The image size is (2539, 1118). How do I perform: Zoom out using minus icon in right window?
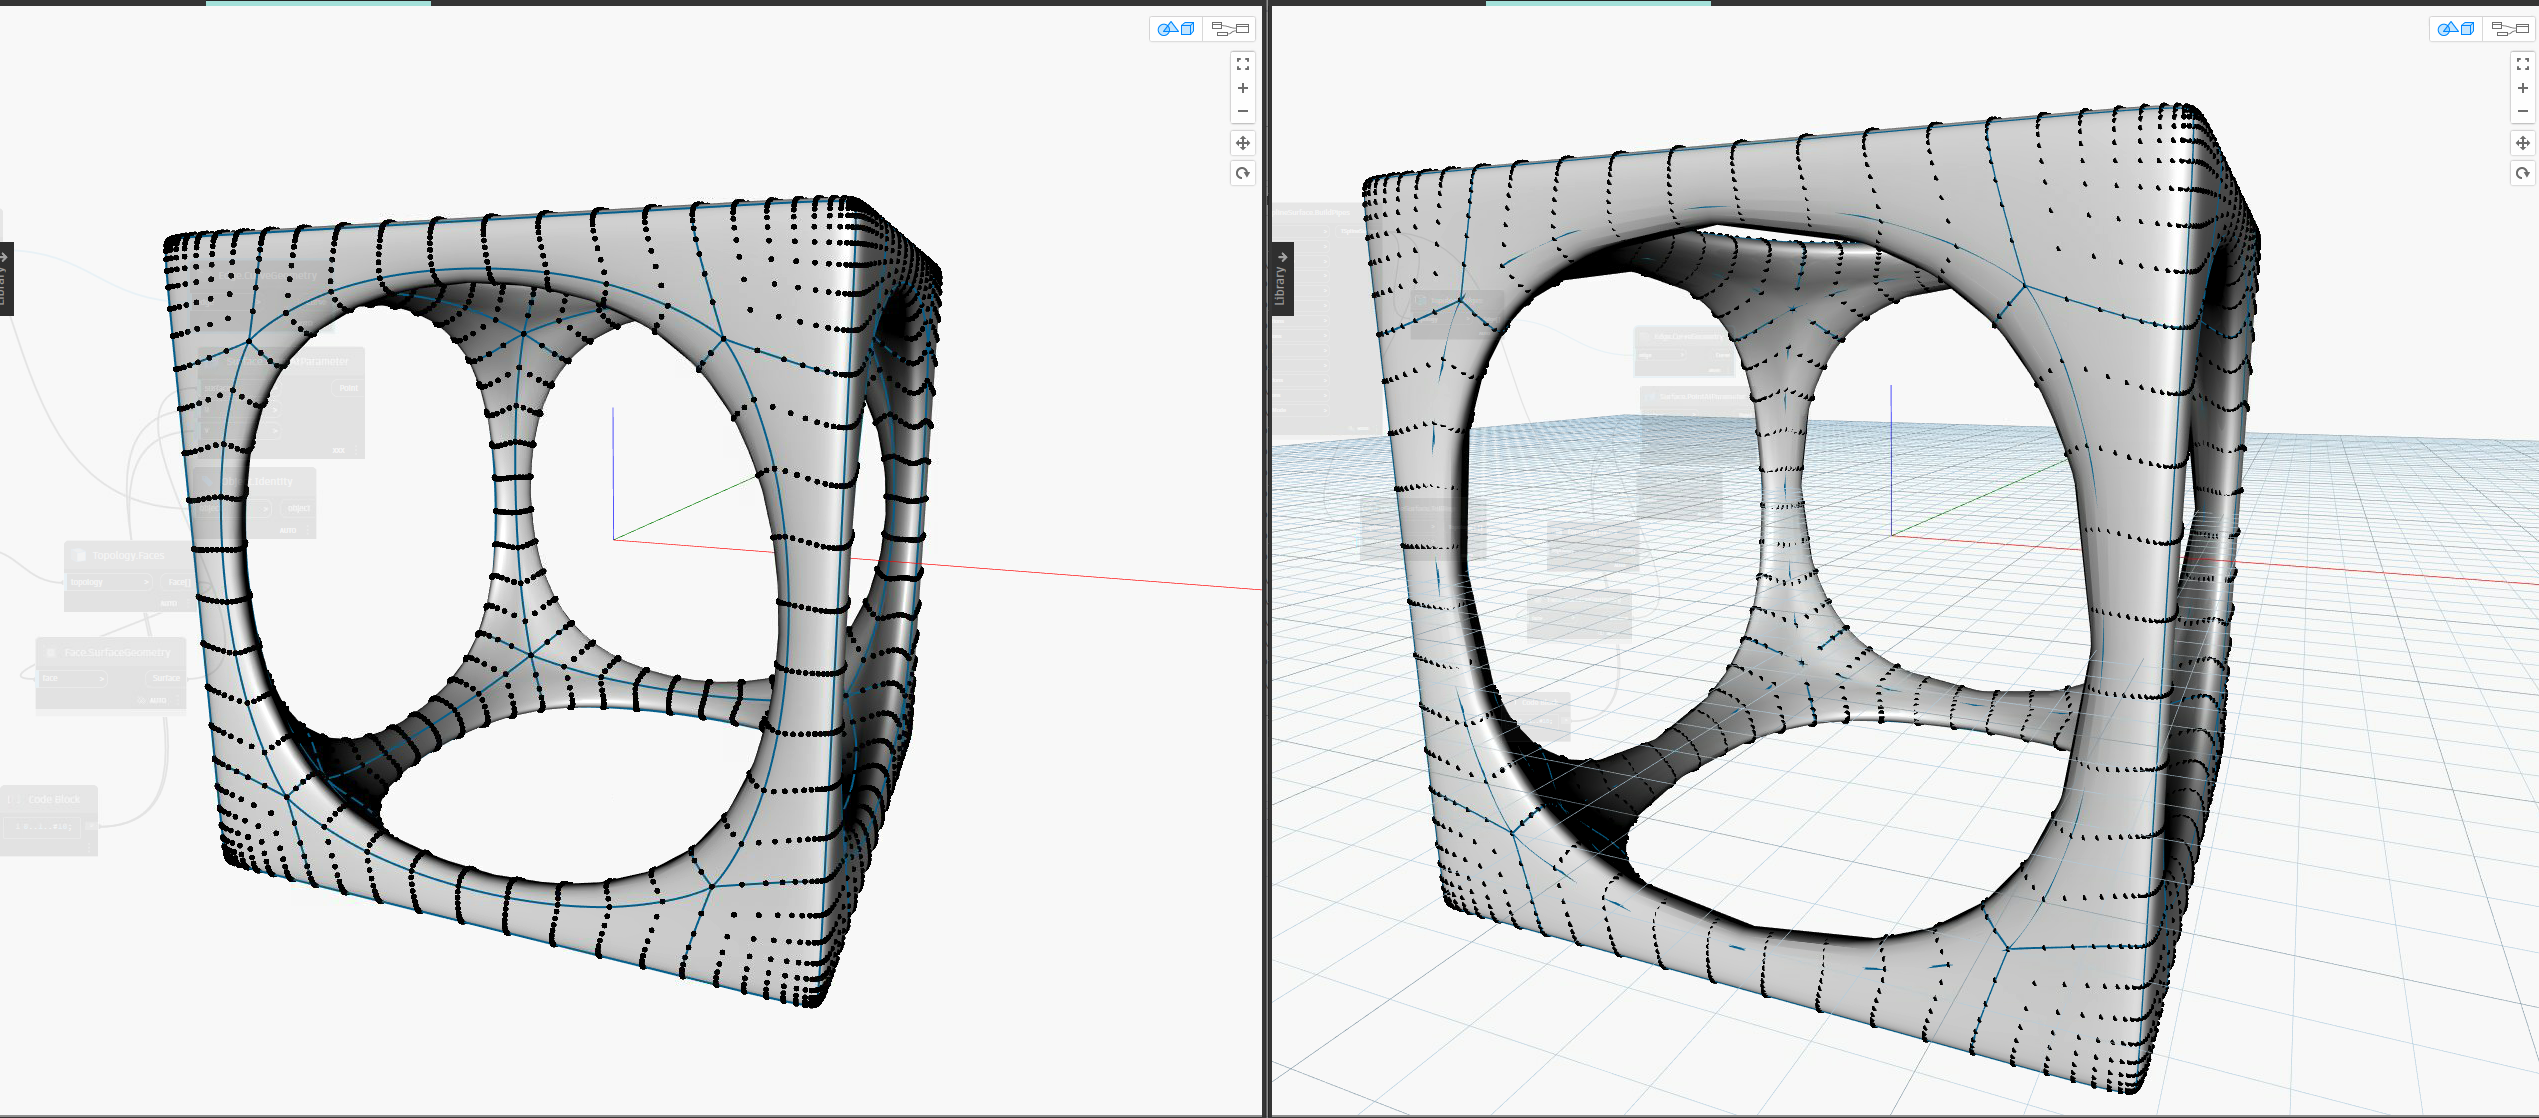(2523, 112)
